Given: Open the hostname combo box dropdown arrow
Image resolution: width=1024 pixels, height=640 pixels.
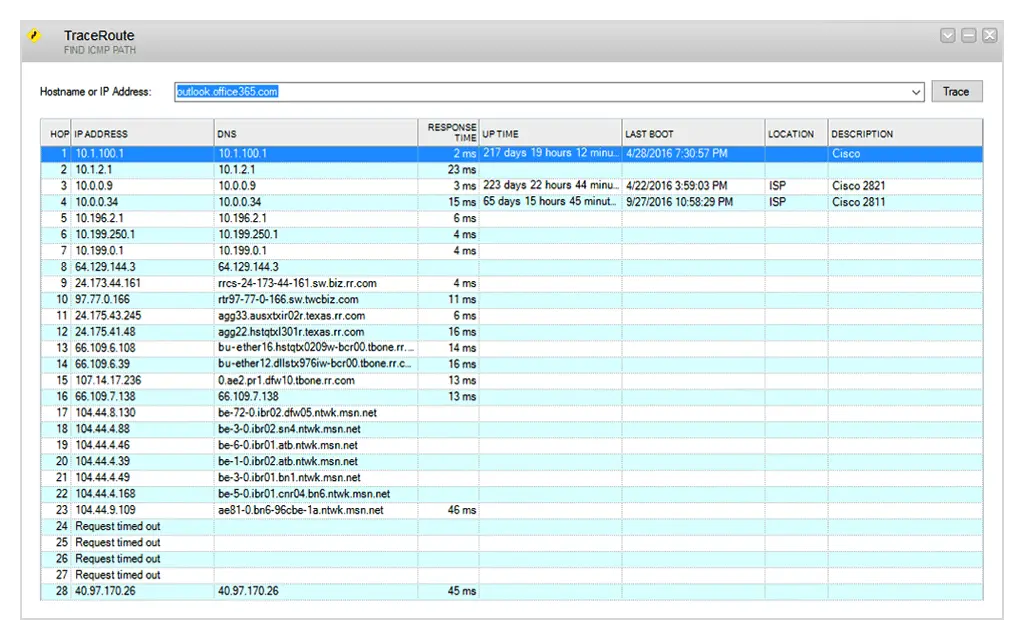Looking at the screenshot, I should pos(916,91).
